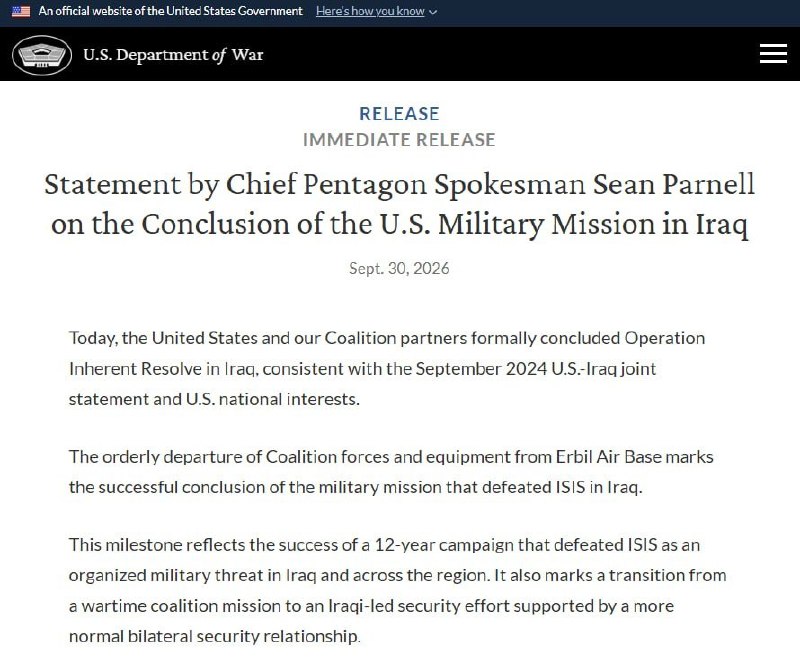Image resolution: width=800 pixels, height=672 pixels.
Task: Open the hamburger navigation menu
Action: point(773,54)
